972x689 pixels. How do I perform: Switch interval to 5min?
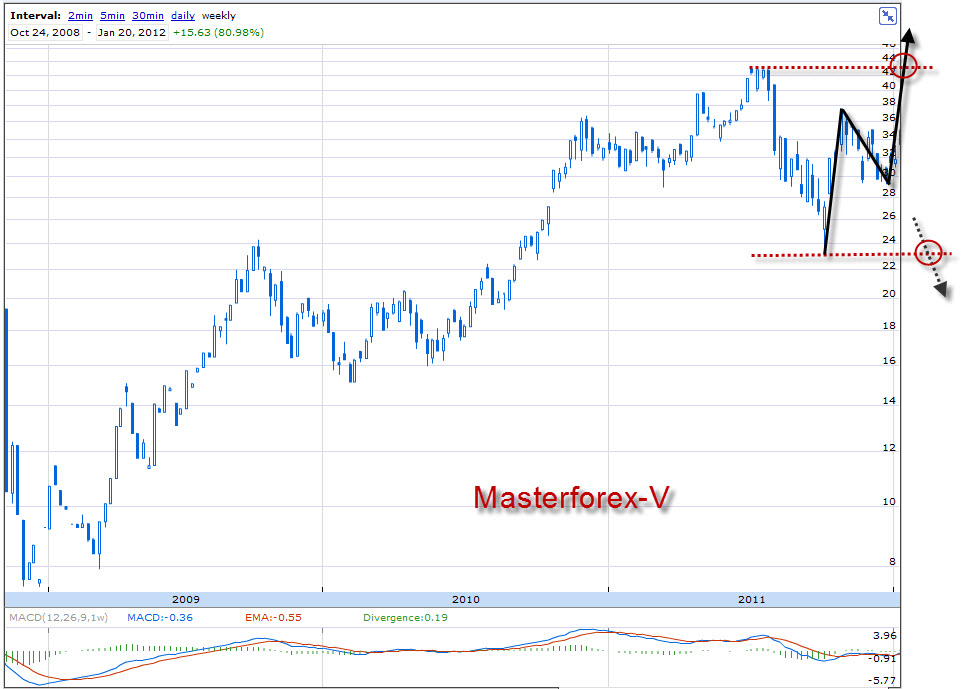click(112, 16)
